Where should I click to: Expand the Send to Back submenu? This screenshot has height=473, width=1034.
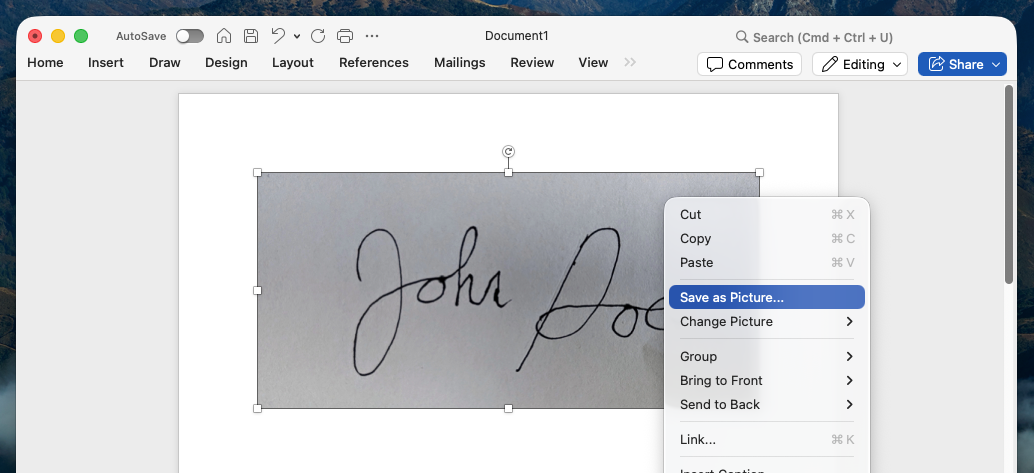(x=767, y=404)
